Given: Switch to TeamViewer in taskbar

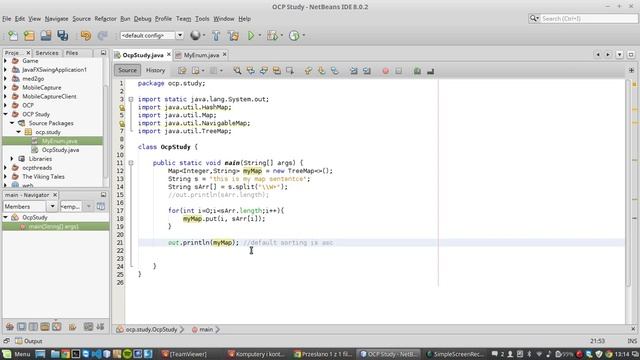Looking at the screenshot, I should tap(184, 354).
